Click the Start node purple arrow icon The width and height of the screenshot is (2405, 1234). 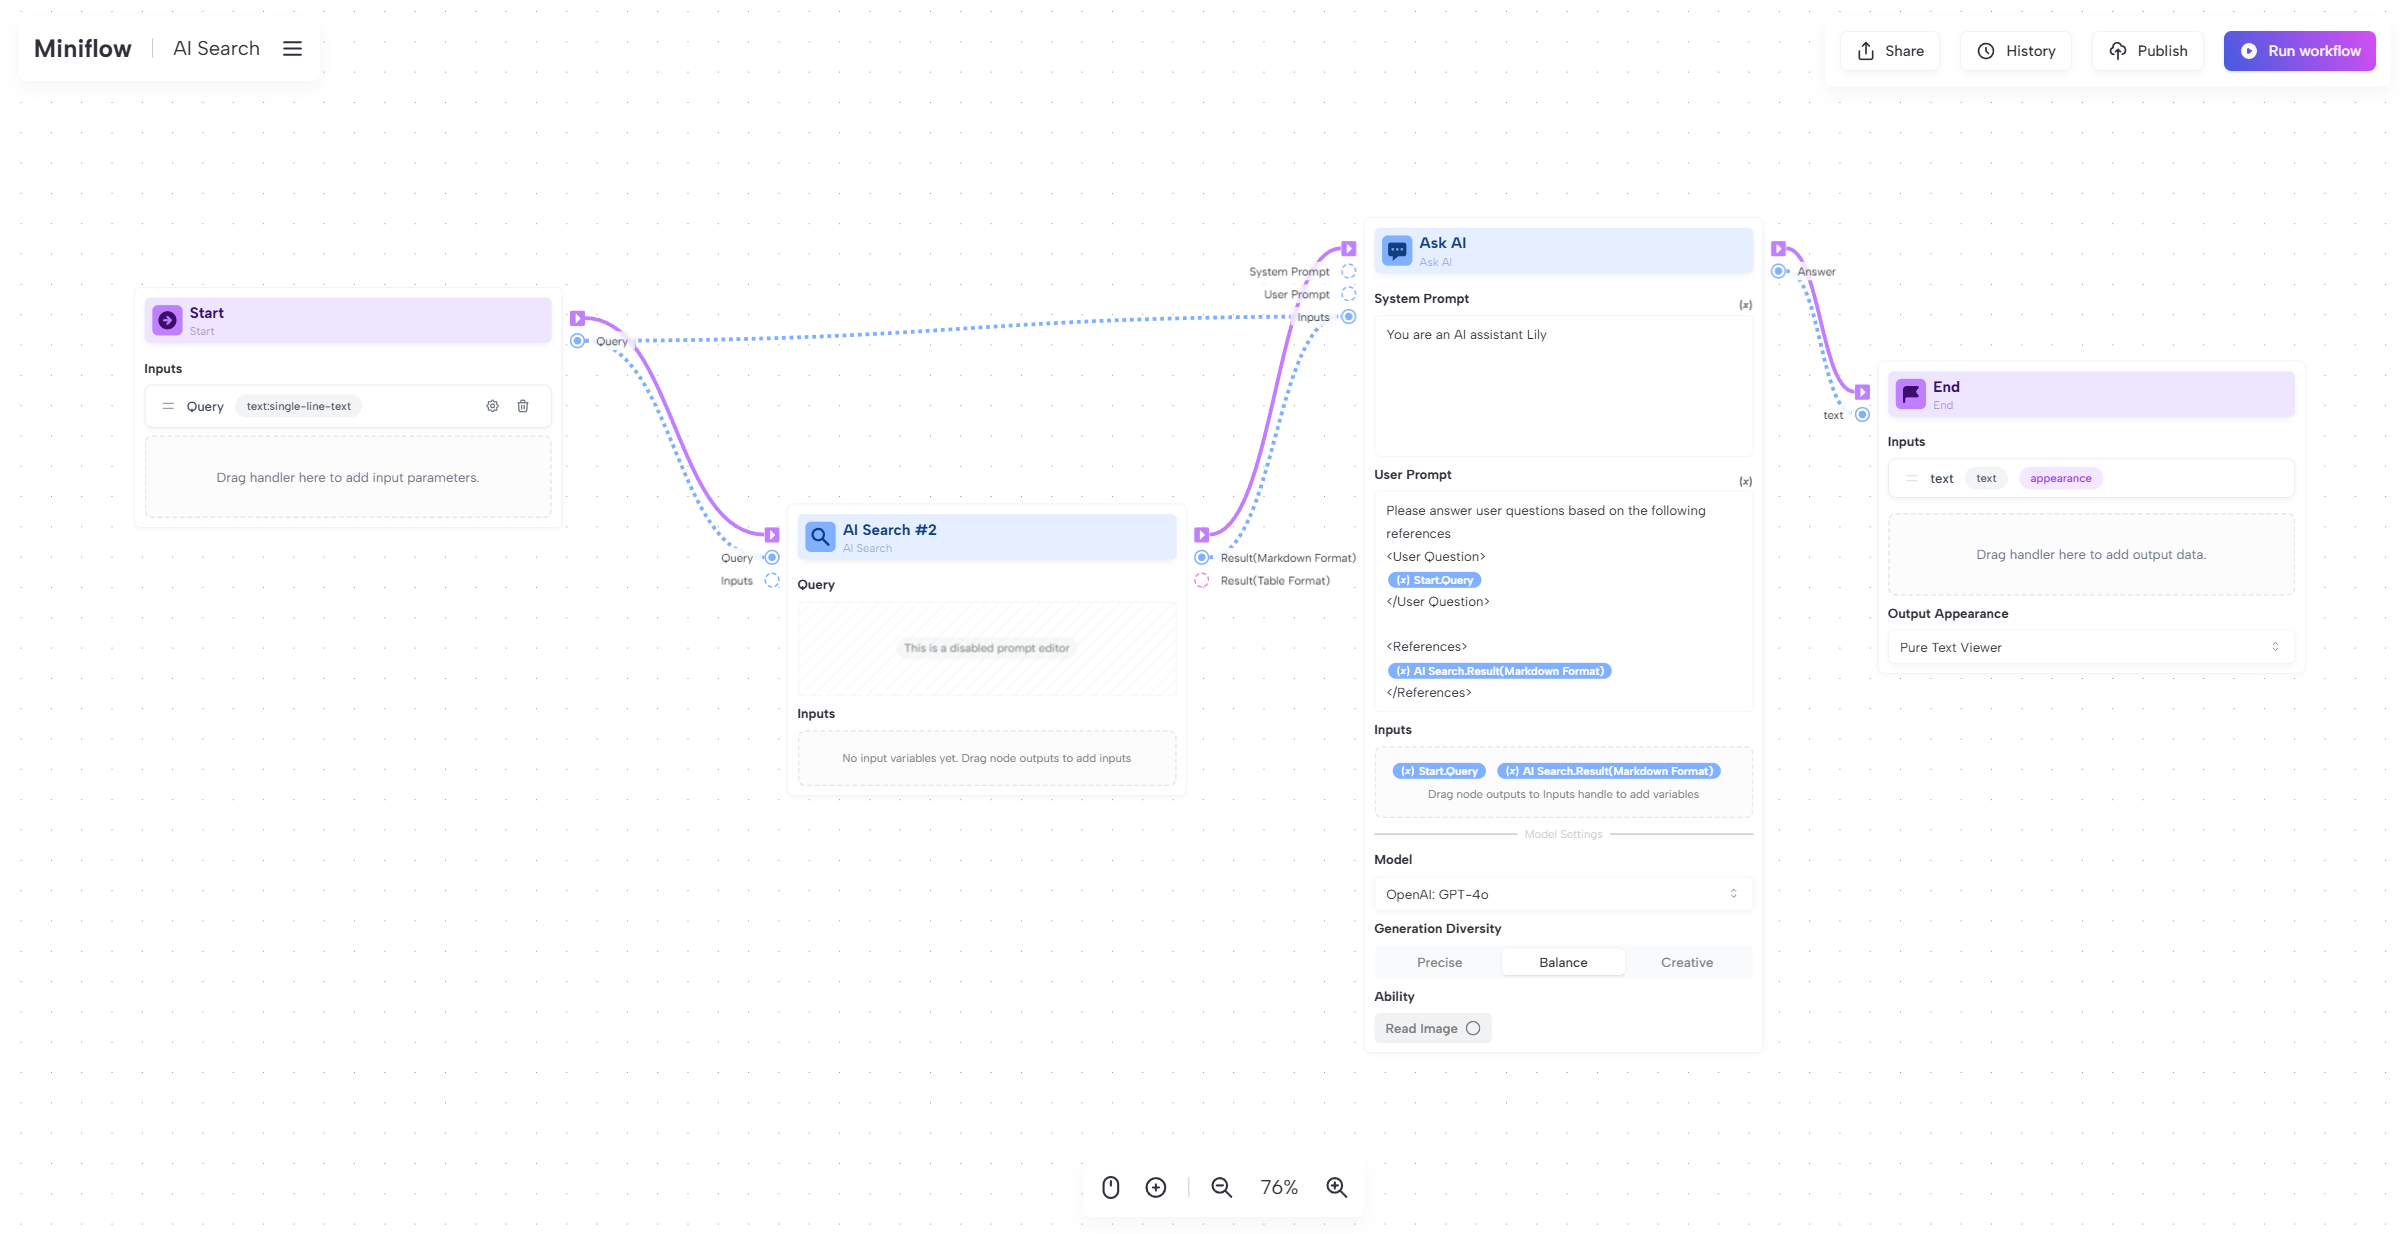[168, 320]
